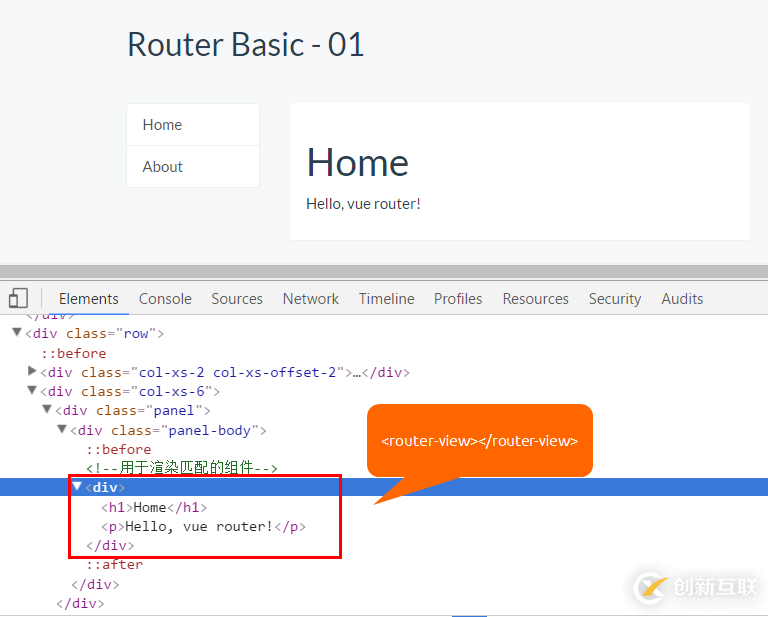This screenshot has height=617, width=768.
Task: Click the About link in the sidebar list
Action: 193,166
